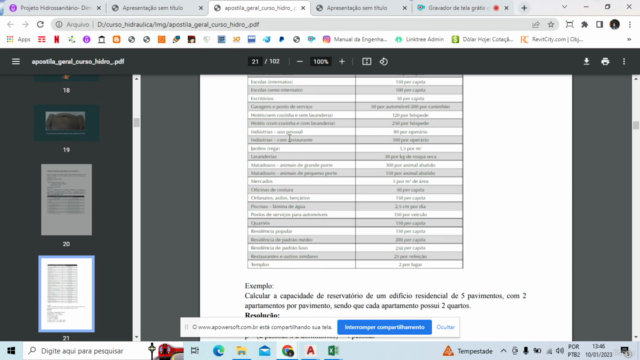Select page 20 thumbnail
This screenshot has width=640, height=360.
[x=66, y=200]
